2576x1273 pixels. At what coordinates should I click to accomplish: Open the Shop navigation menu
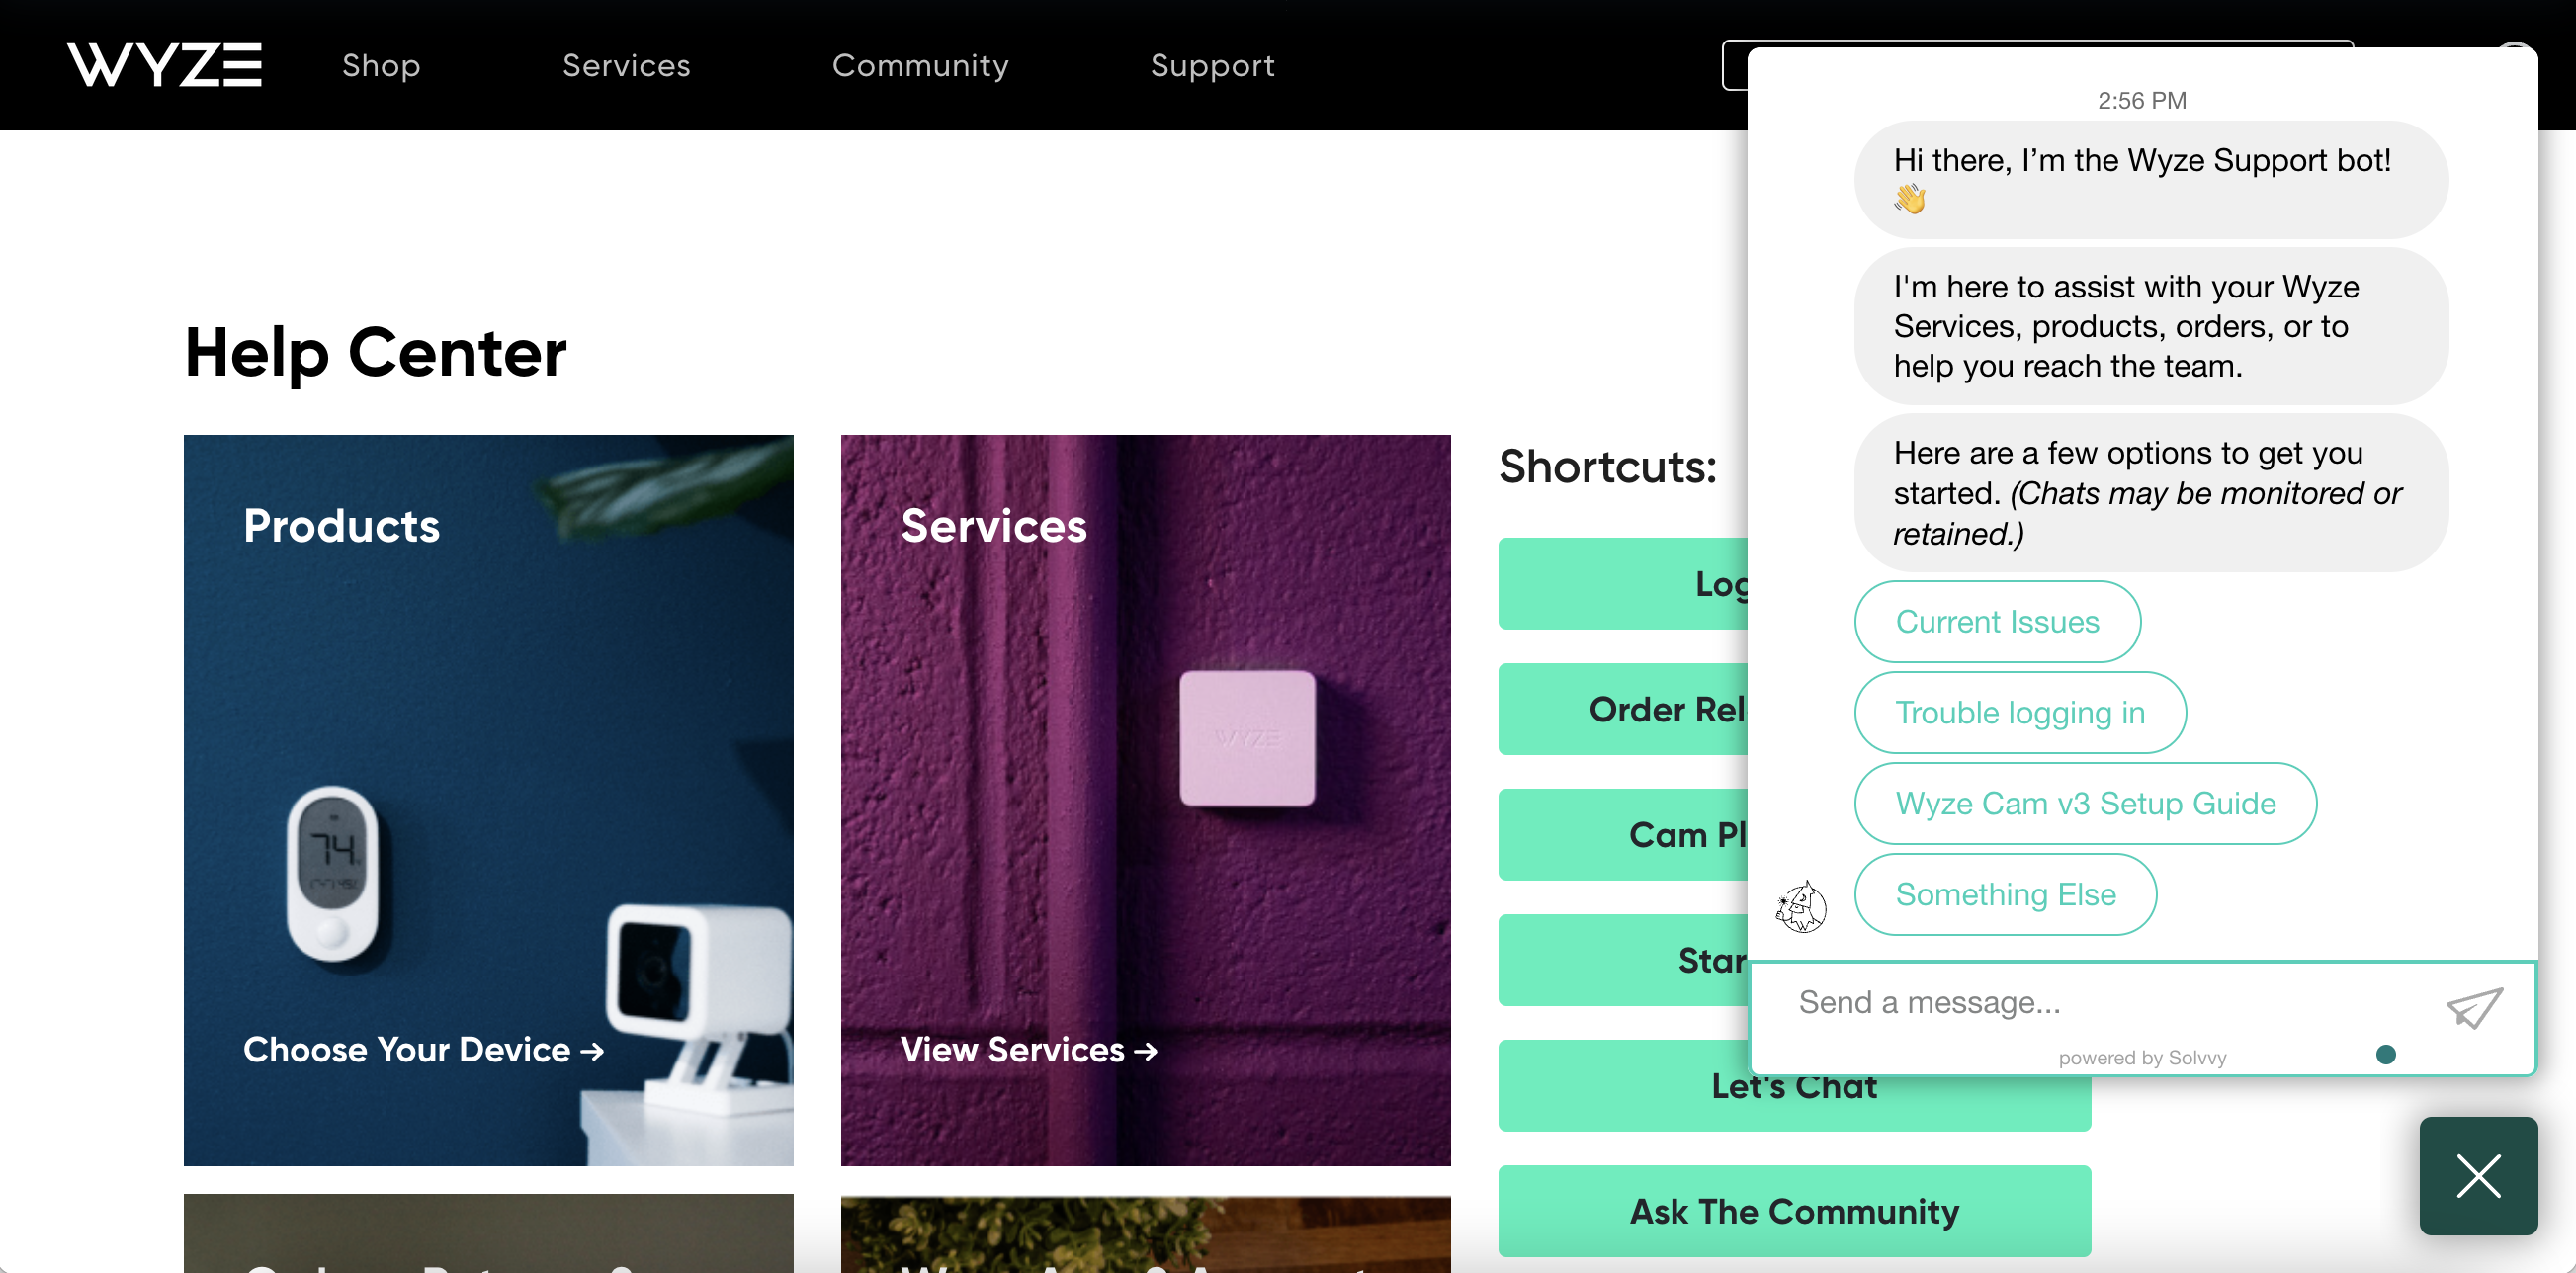(380, 64)
